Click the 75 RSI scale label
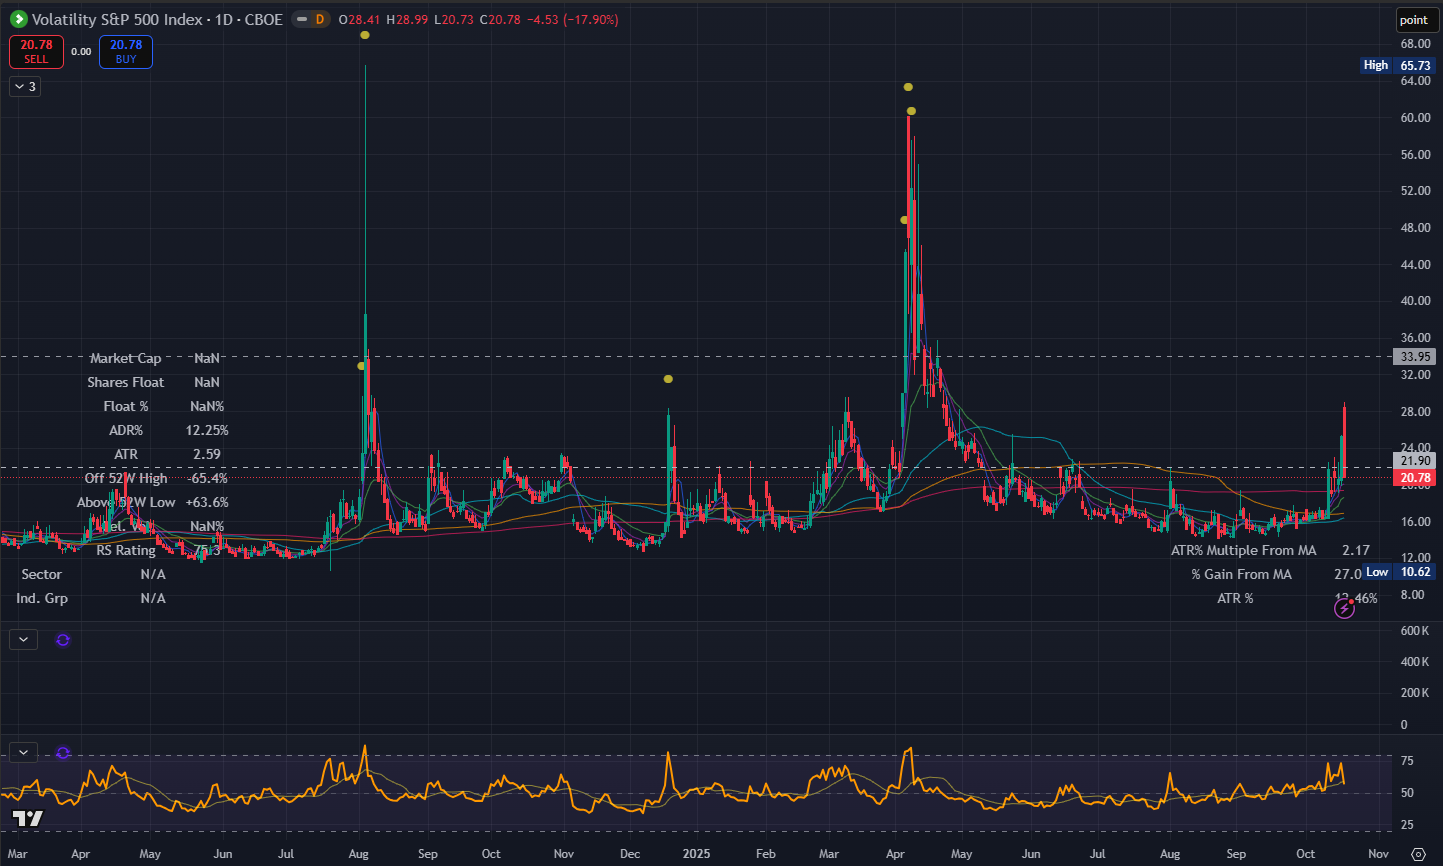1443x866 pixels. (x=1407, y=761)
